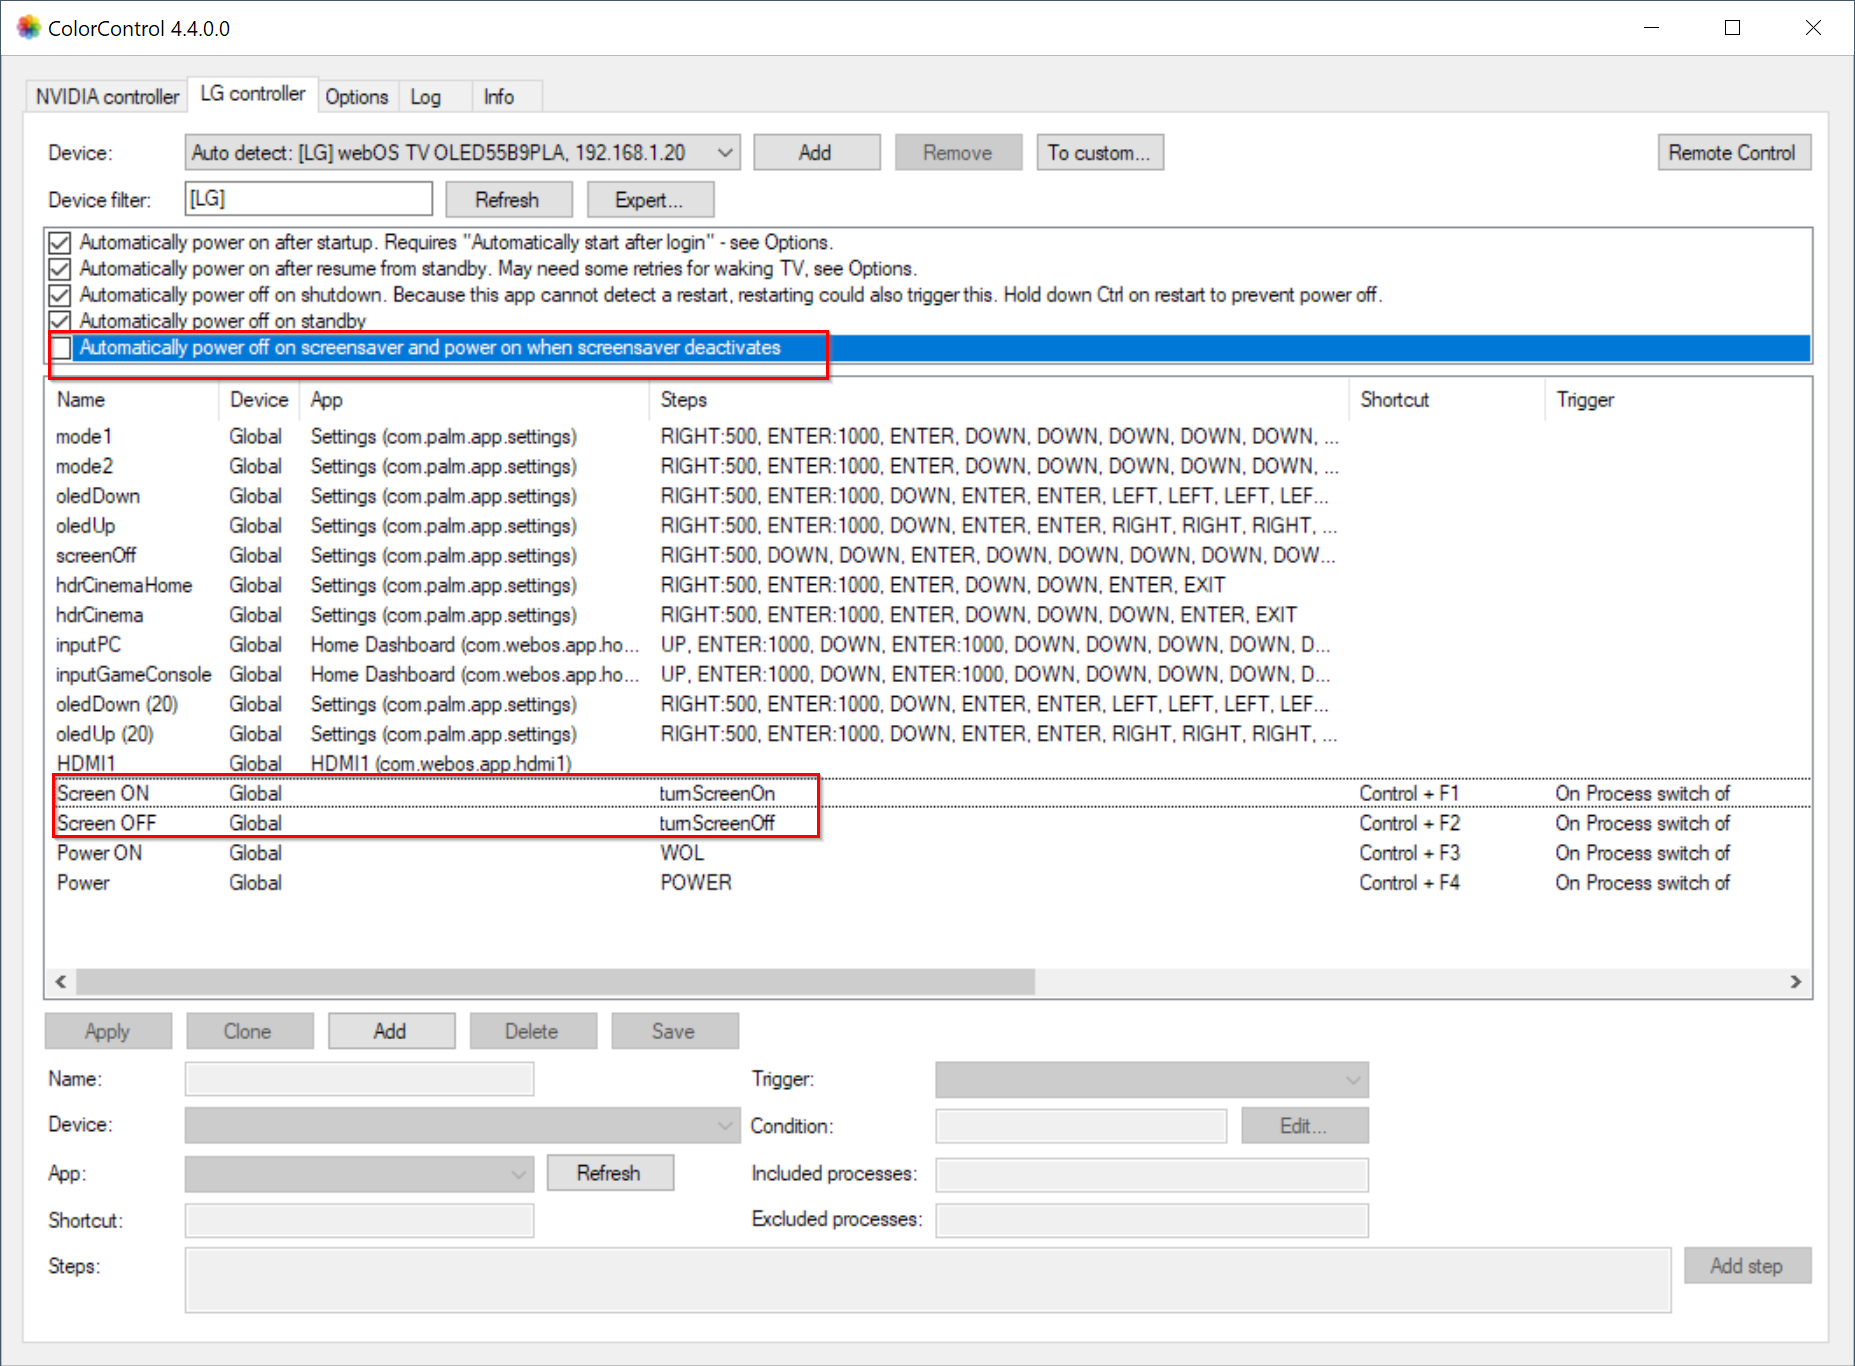Click the Add device button

tap(816, 152)
